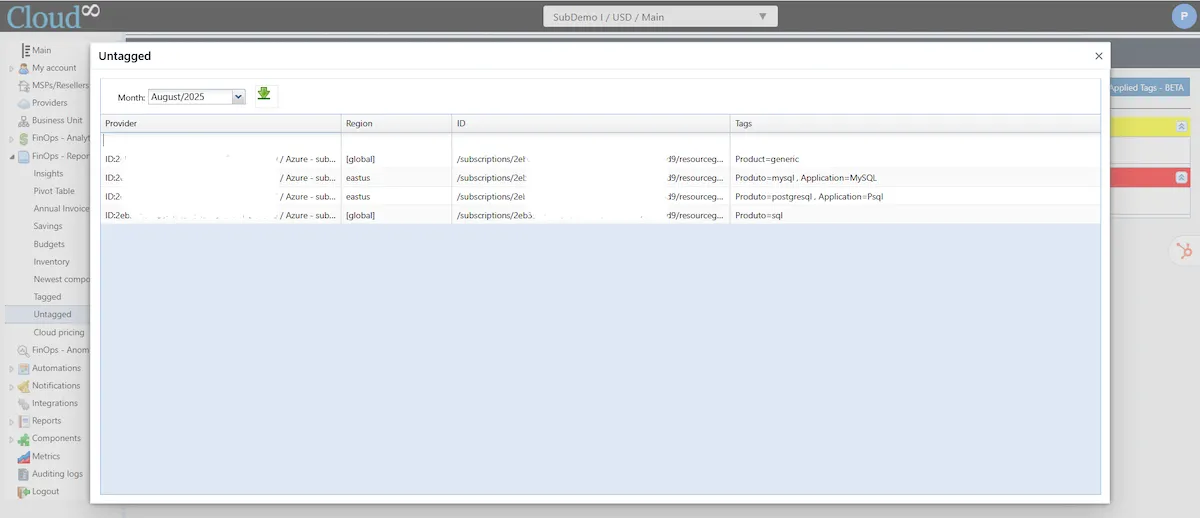
Task: Click the green download export icon
Action: 264,94
